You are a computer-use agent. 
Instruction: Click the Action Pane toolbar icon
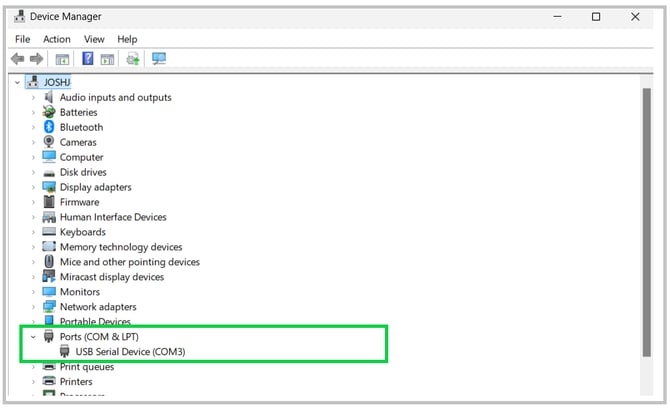click(107, 59)
